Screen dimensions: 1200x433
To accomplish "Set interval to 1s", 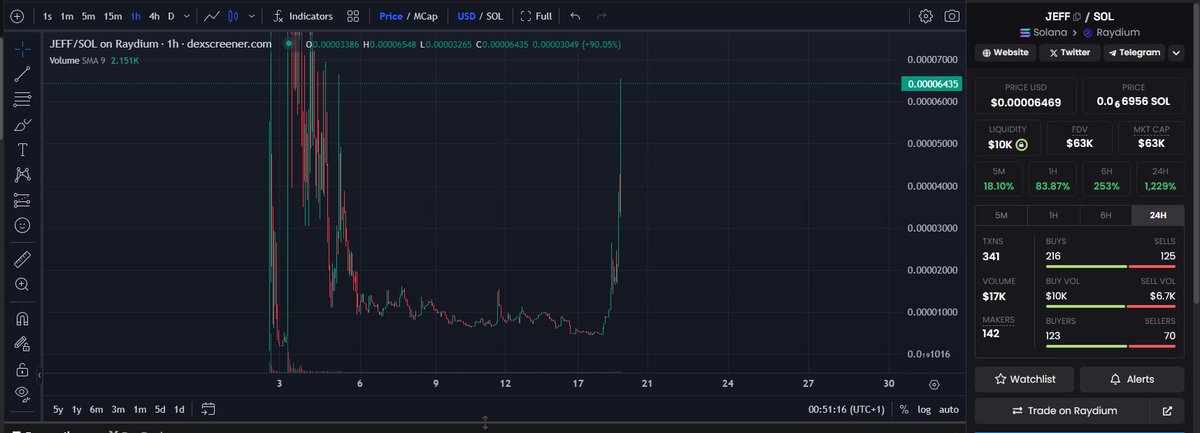I will (47, 16).
